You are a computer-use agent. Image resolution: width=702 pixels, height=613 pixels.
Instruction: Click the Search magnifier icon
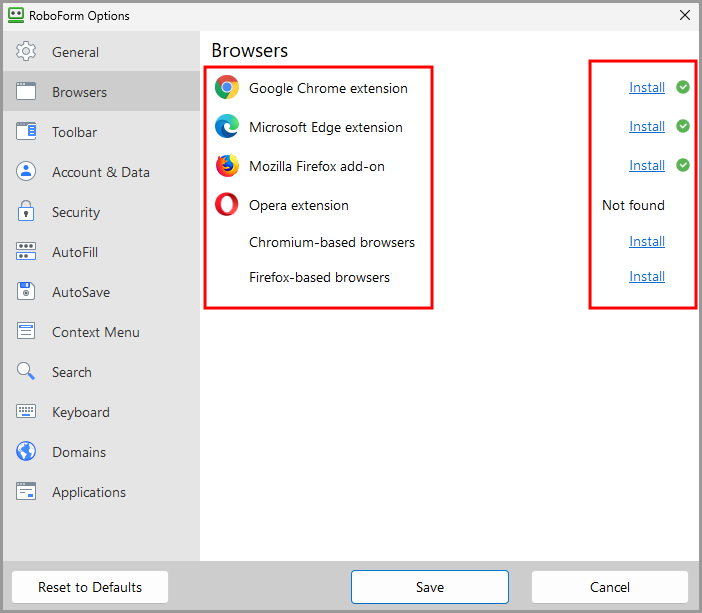point(26,371)
